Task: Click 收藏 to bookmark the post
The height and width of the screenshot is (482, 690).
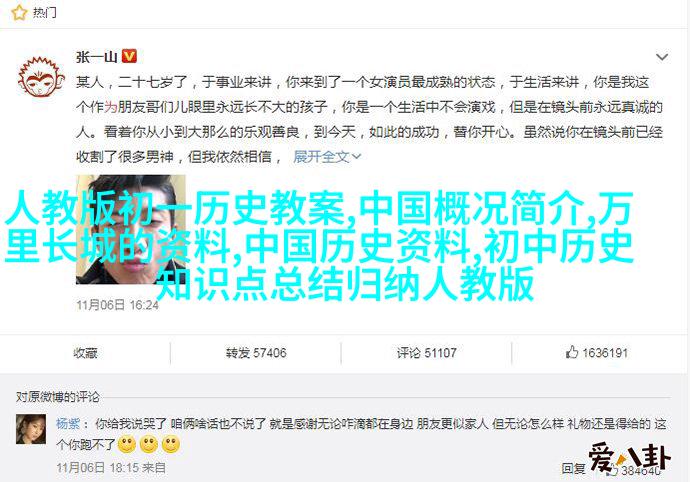Action: [x=85, y=353]
